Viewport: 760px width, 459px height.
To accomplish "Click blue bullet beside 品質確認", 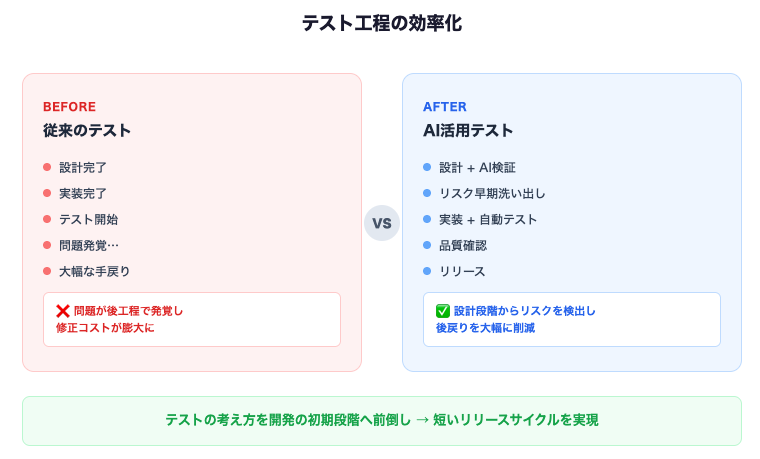I will point(427,245).
